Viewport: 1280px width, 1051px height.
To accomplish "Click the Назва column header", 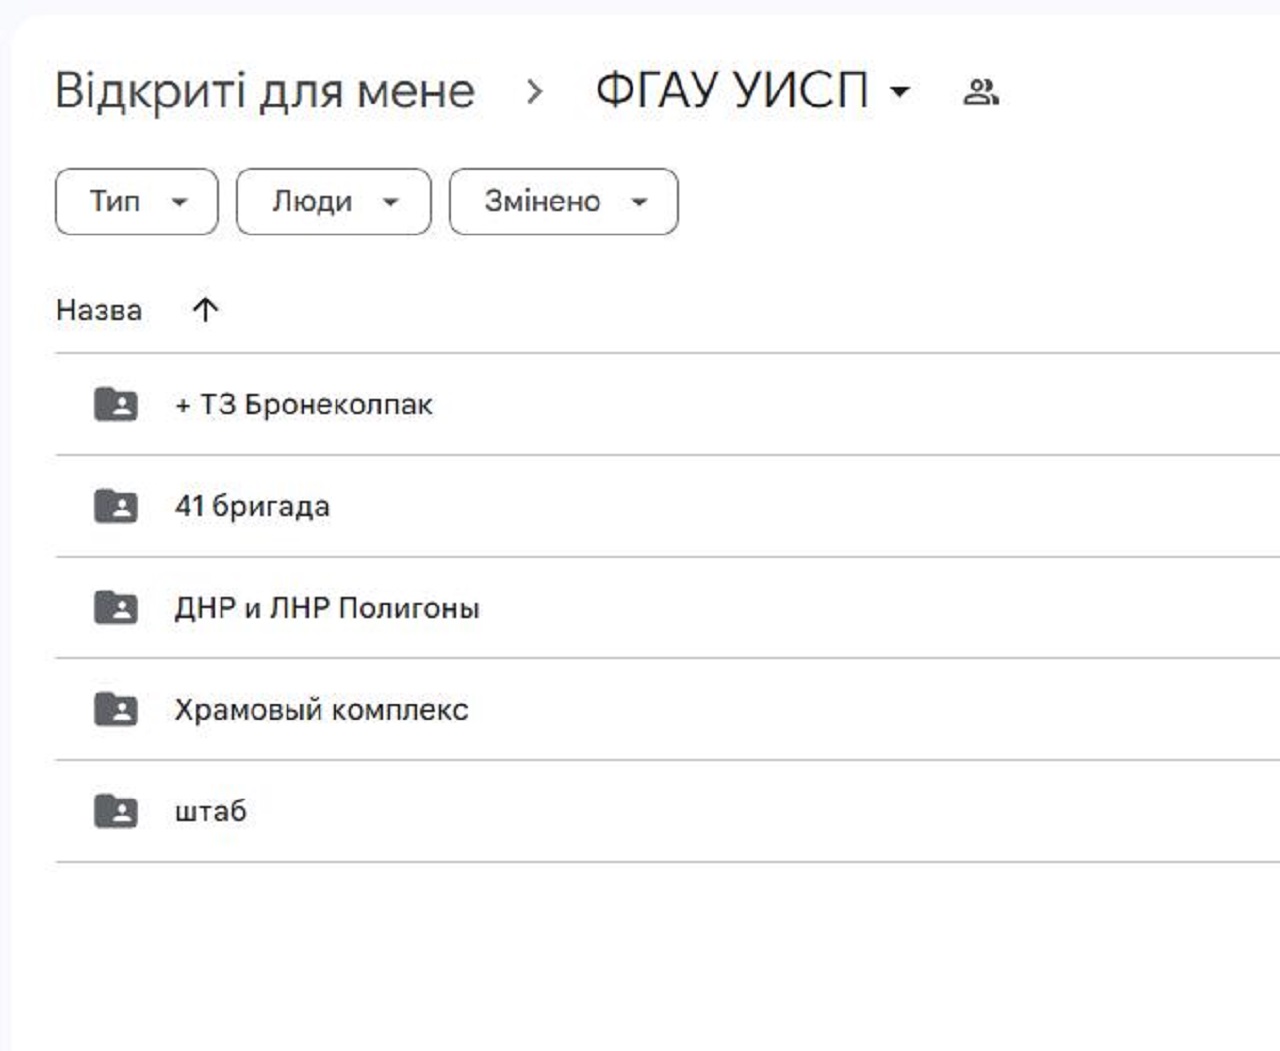I will coord(99,310).
